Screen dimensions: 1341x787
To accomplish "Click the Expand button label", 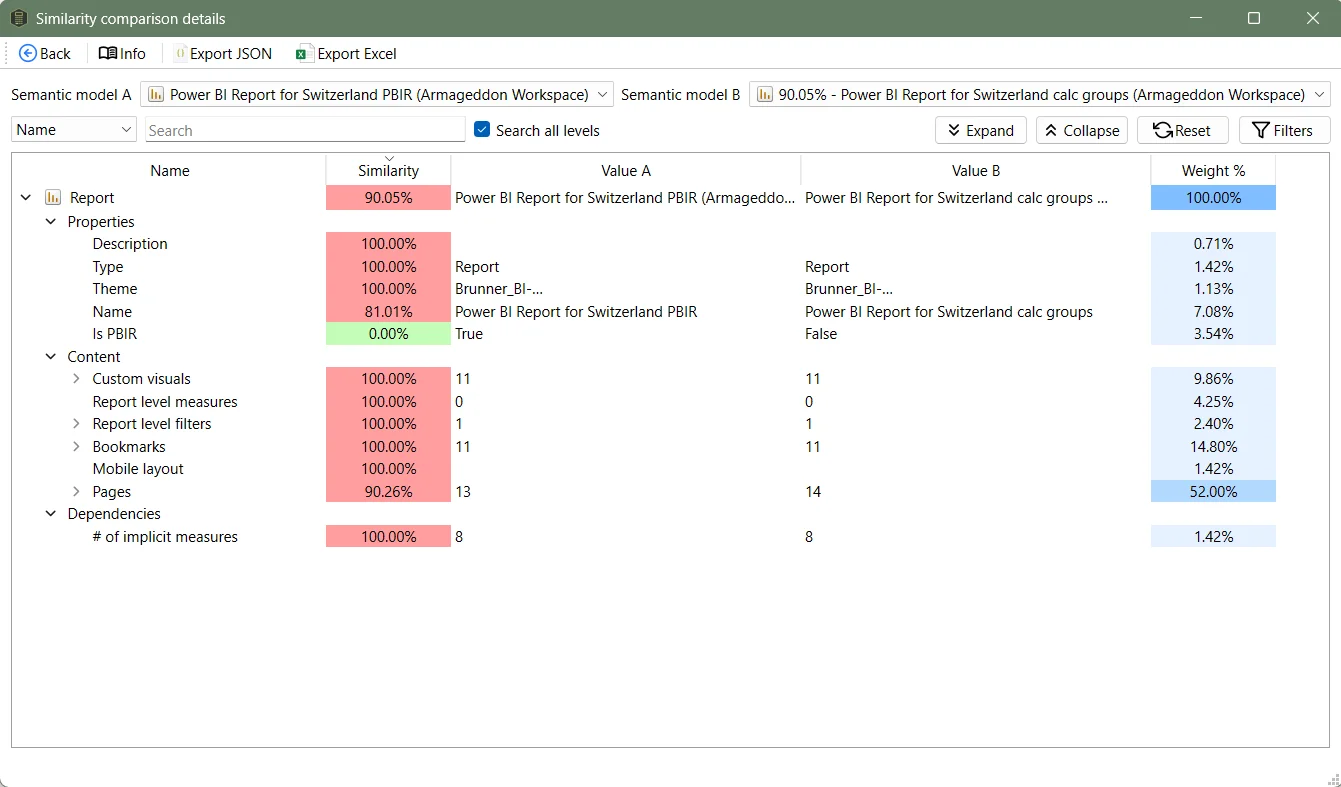I will point(990,131).
